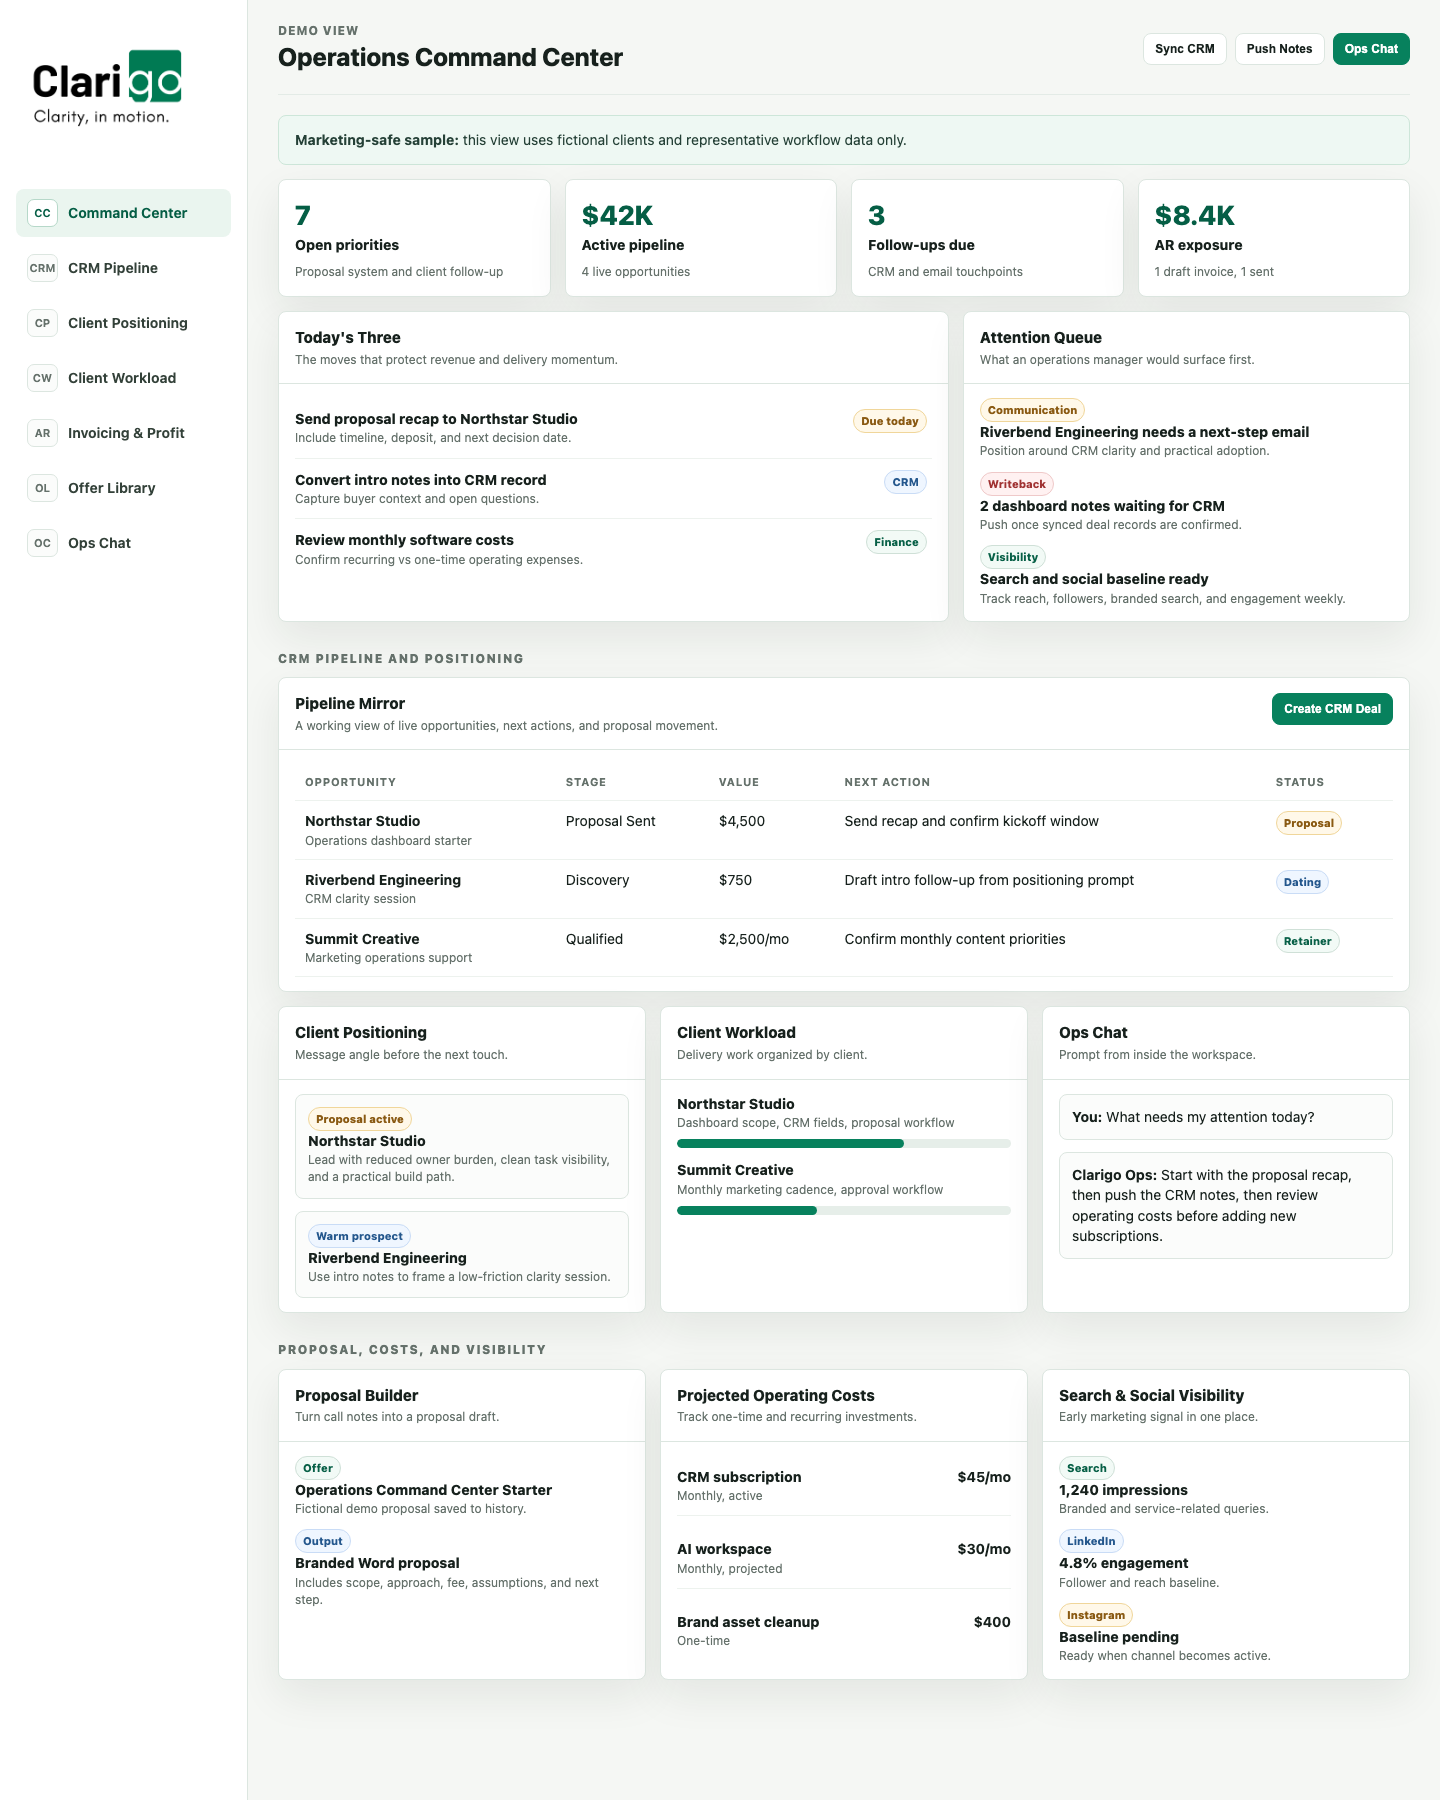This screenshot has width=1440, height=1800.
Task: Click the OC badge icon in sidebar
Action: click(42, 543)
